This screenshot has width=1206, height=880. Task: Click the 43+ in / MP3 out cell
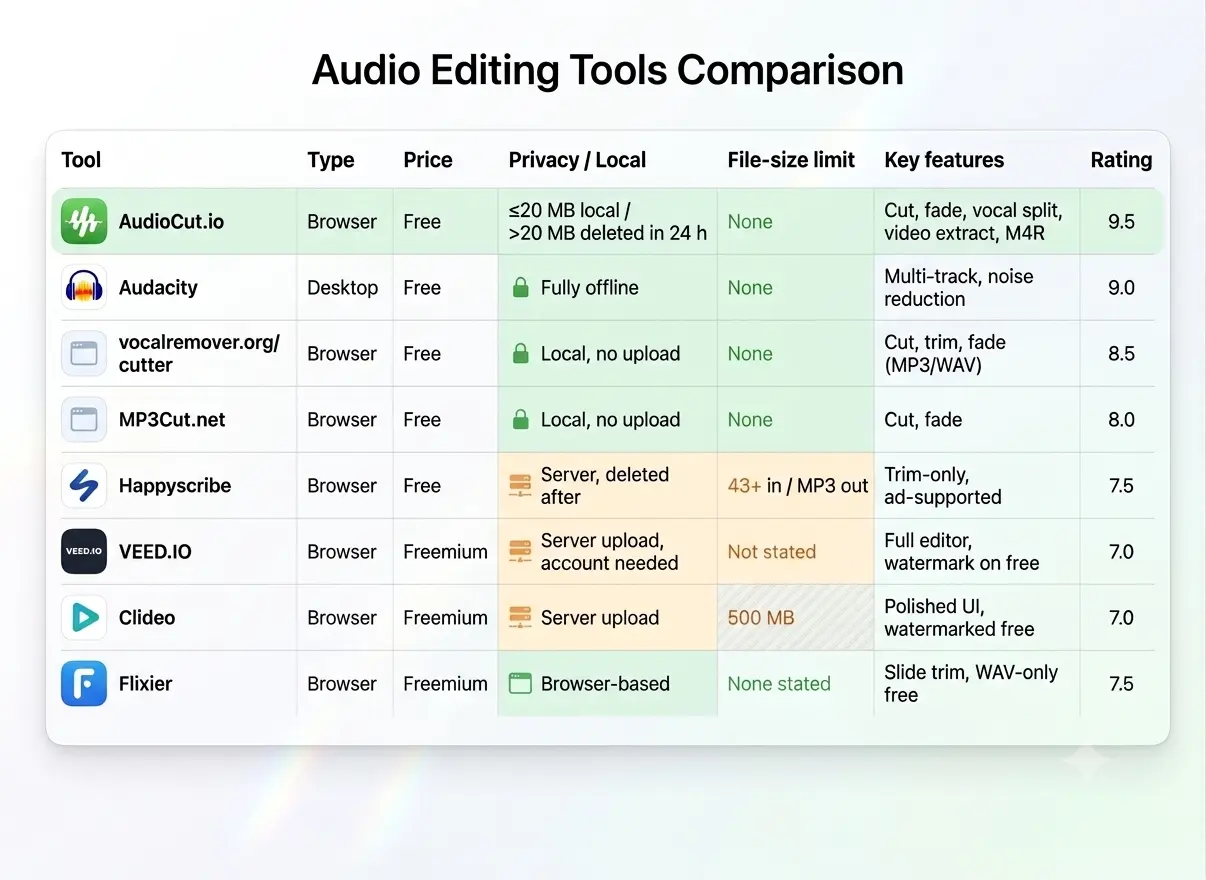pyautogui.click(x=798, y=486)
